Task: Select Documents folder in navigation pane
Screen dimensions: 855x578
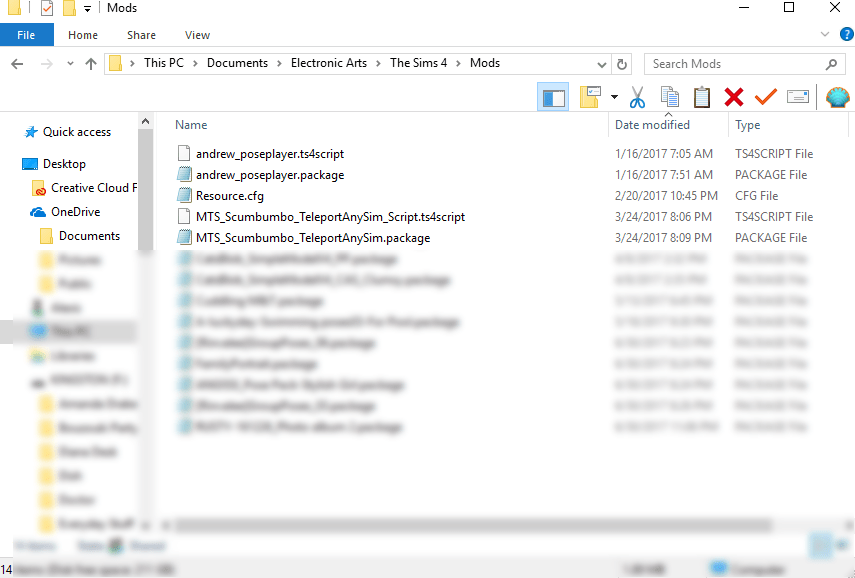Action: pos(89,236)
